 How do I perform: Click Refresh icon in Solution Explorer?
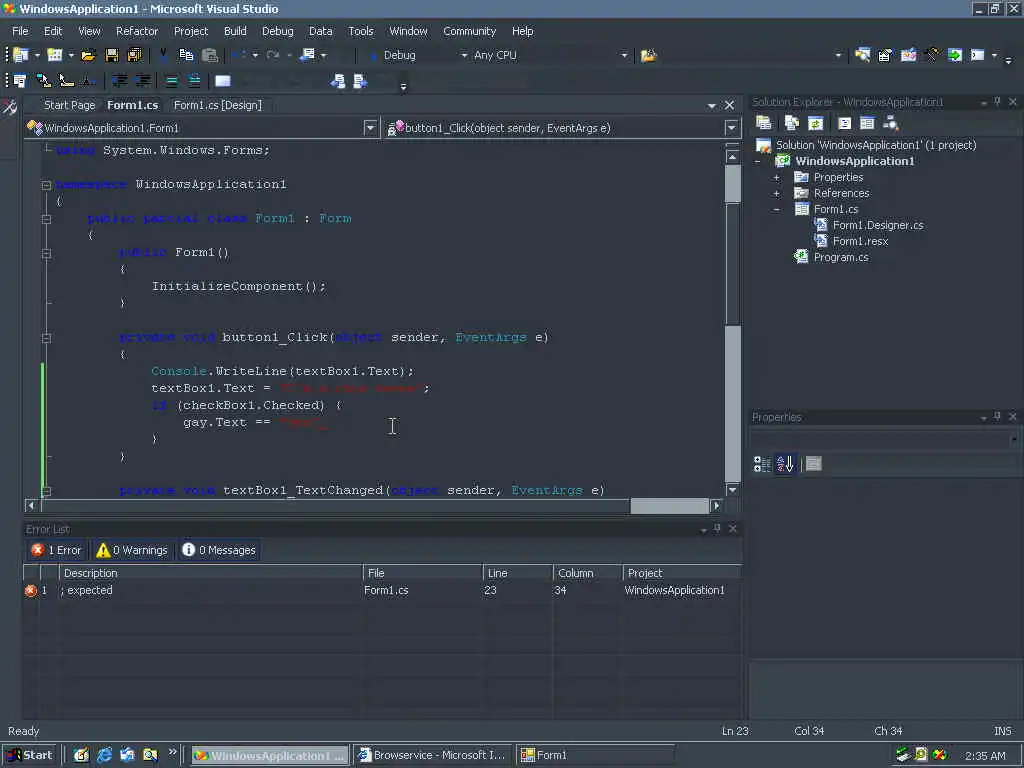click(815, 123)
